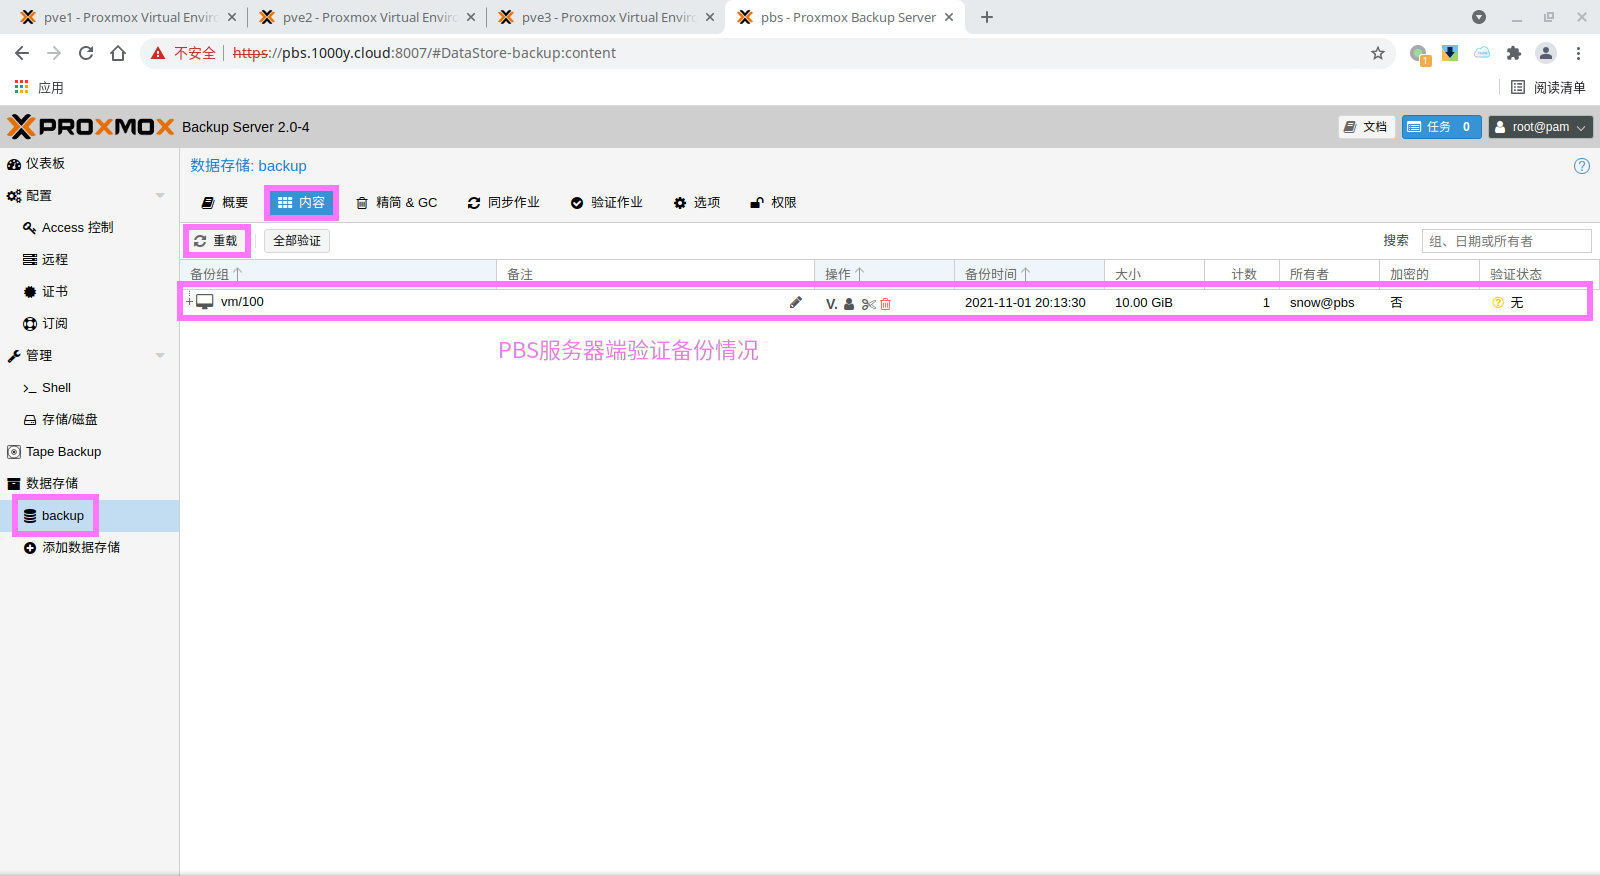Open the root@pam user dropdown

pyautogui.click(x=1540, y=127)
